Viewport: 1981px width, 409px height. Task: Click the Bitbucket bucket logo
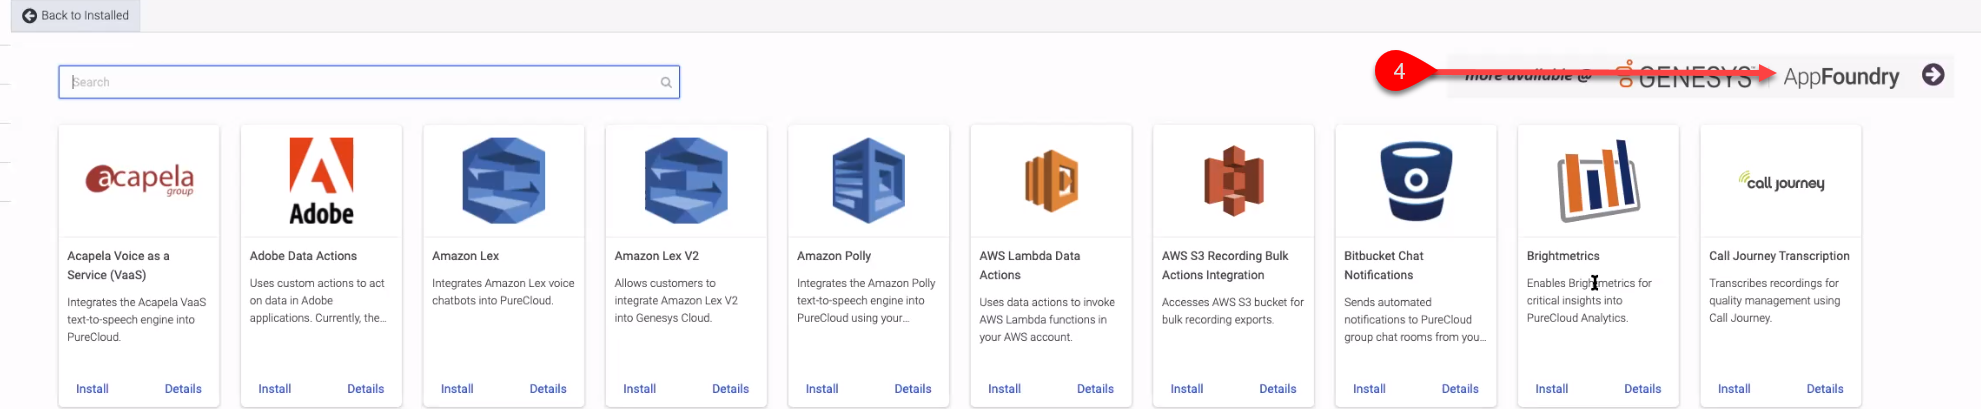(1416, 181)
